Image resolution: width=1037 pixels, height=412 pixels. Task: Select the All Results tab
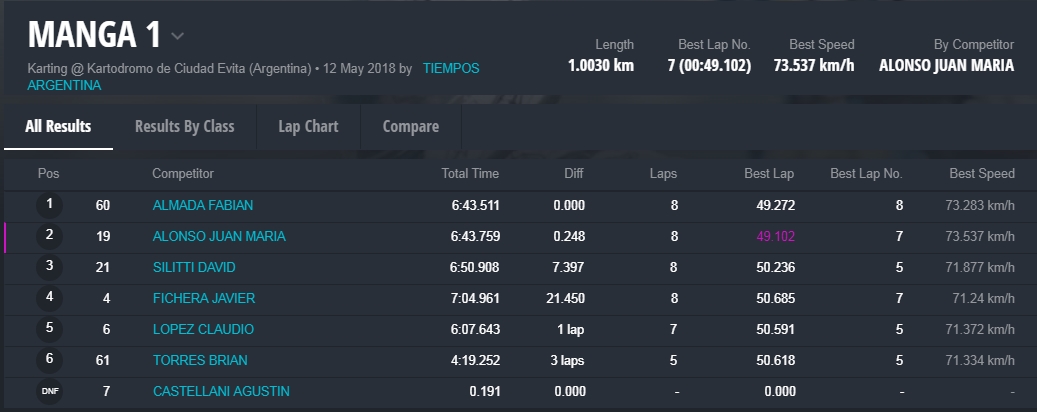[x=58, y=127]
